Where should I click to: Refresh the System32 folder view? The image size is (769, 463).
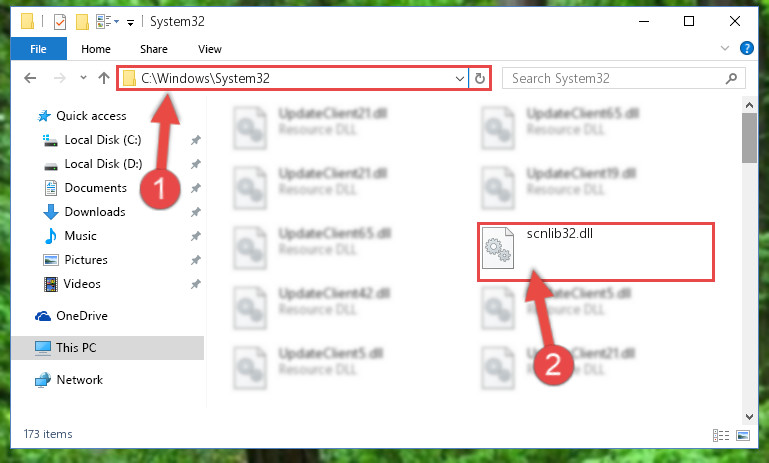(x=480, y=78)
